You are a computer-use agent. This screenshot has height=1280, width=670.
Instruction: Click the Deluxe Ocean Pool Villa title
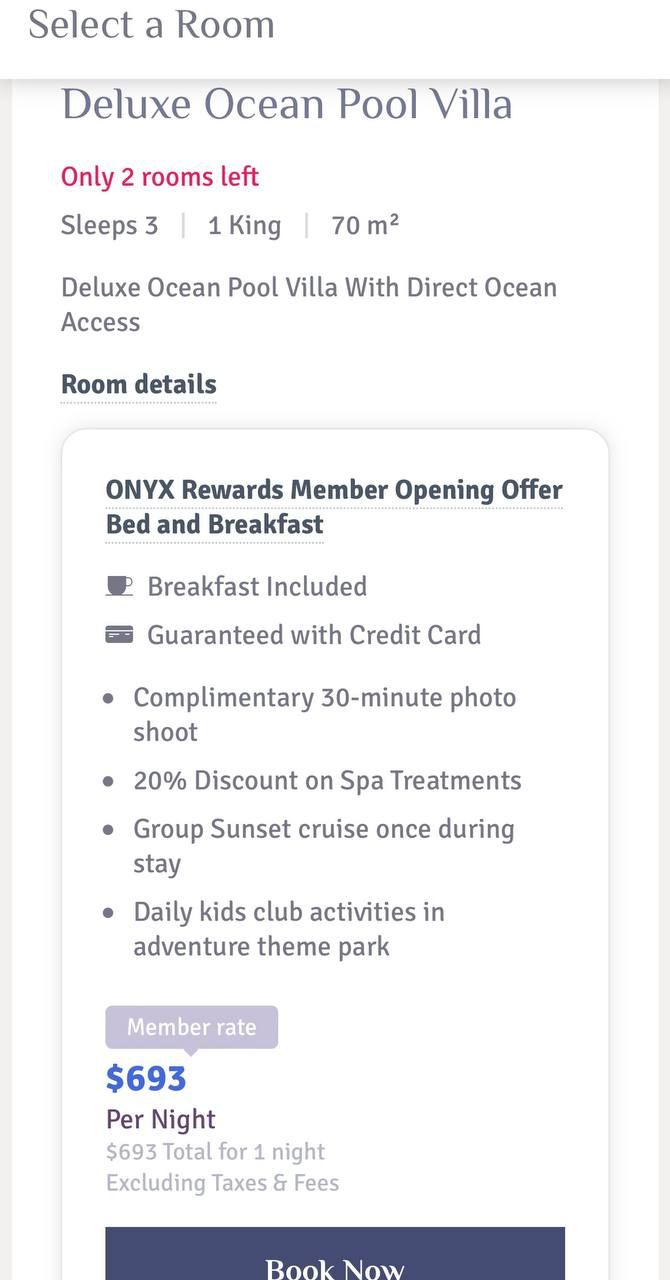pos(287,105)
